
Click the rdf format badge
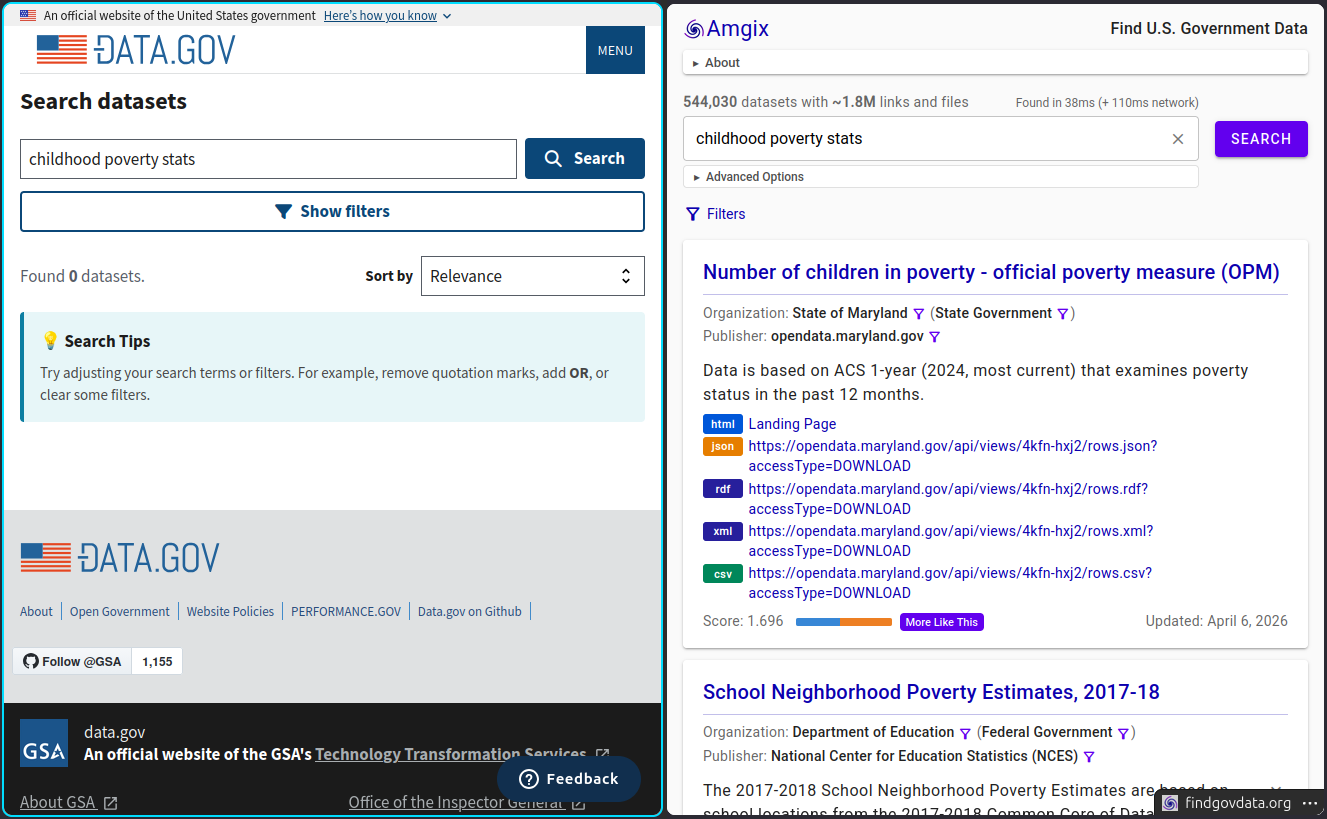[723, 489]
